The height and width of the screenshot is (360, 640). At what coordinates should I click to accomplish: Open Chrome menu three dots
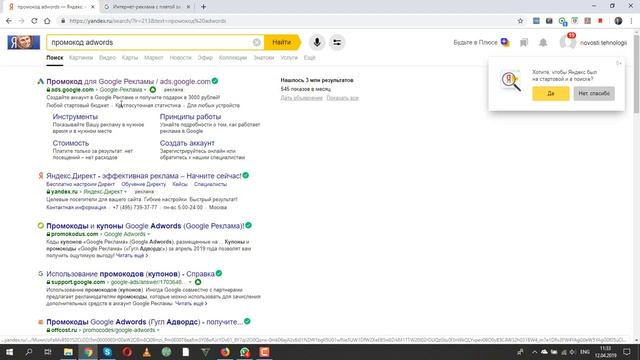631,21
